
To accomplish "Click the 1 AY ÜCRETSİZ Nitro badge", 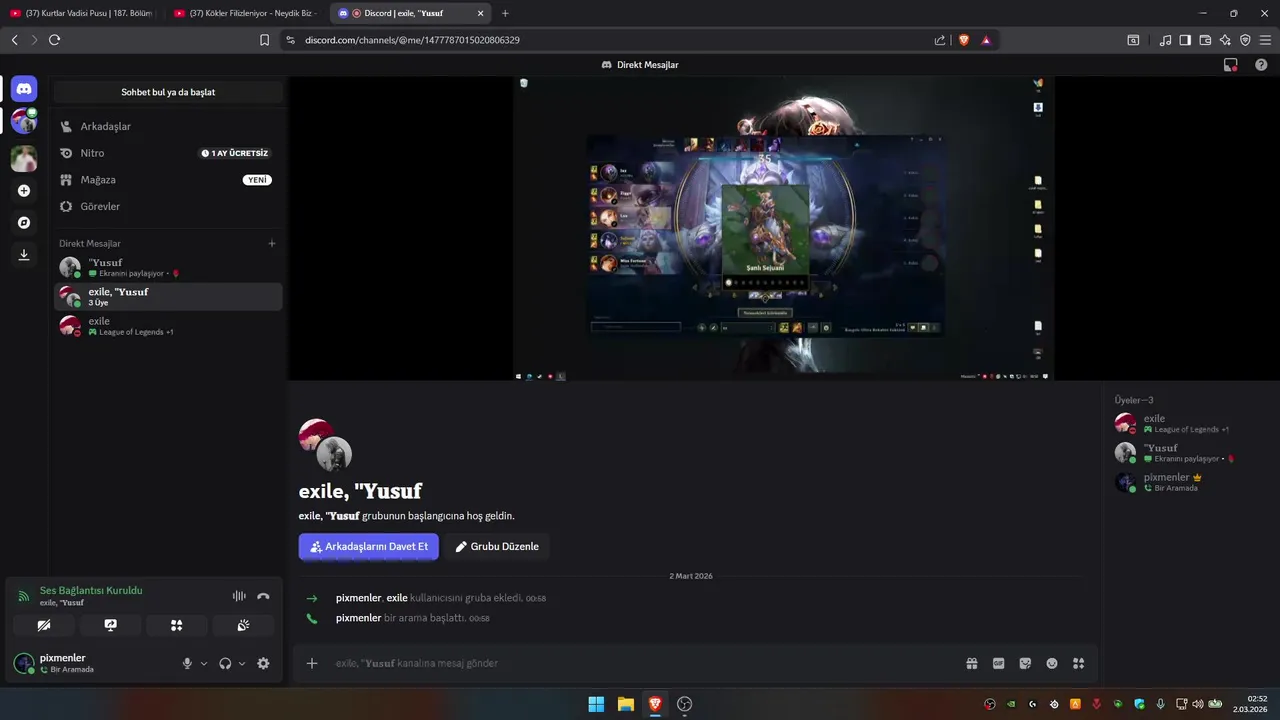I will (x=235, y=153).
